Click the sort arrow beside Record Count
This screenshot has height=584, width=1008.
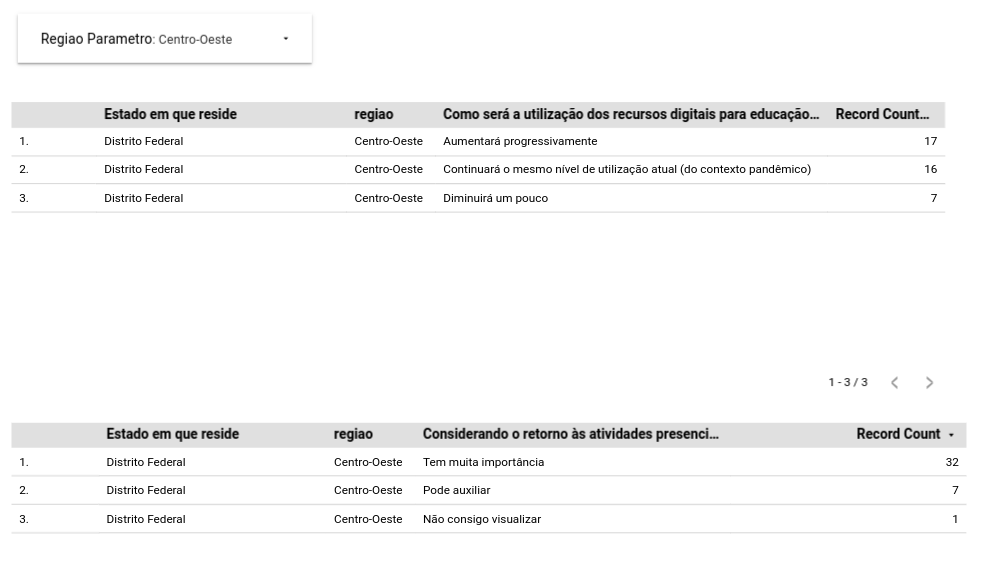pos(951,435)
